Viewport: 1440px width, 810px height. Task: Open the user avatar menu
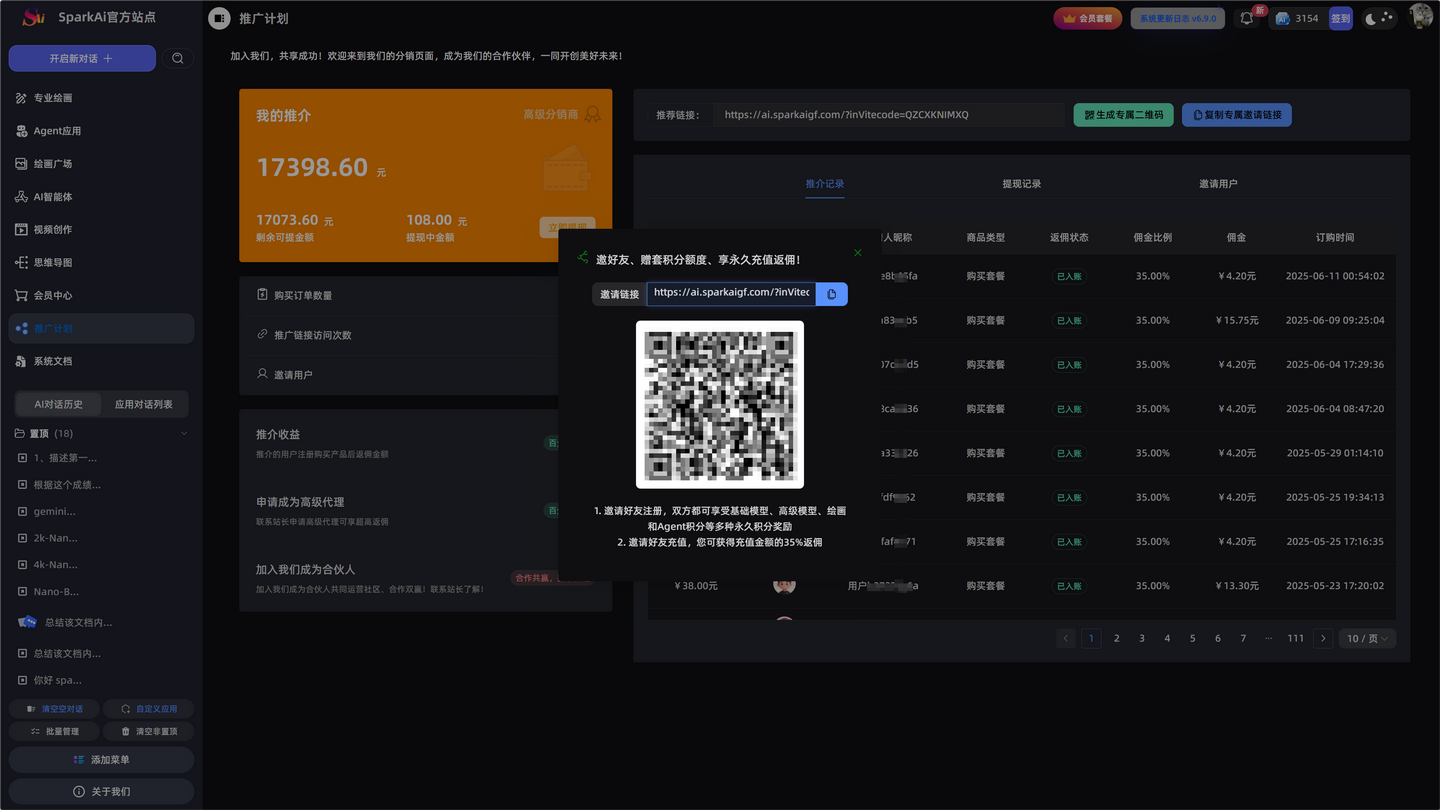[x=1420, y=17]
